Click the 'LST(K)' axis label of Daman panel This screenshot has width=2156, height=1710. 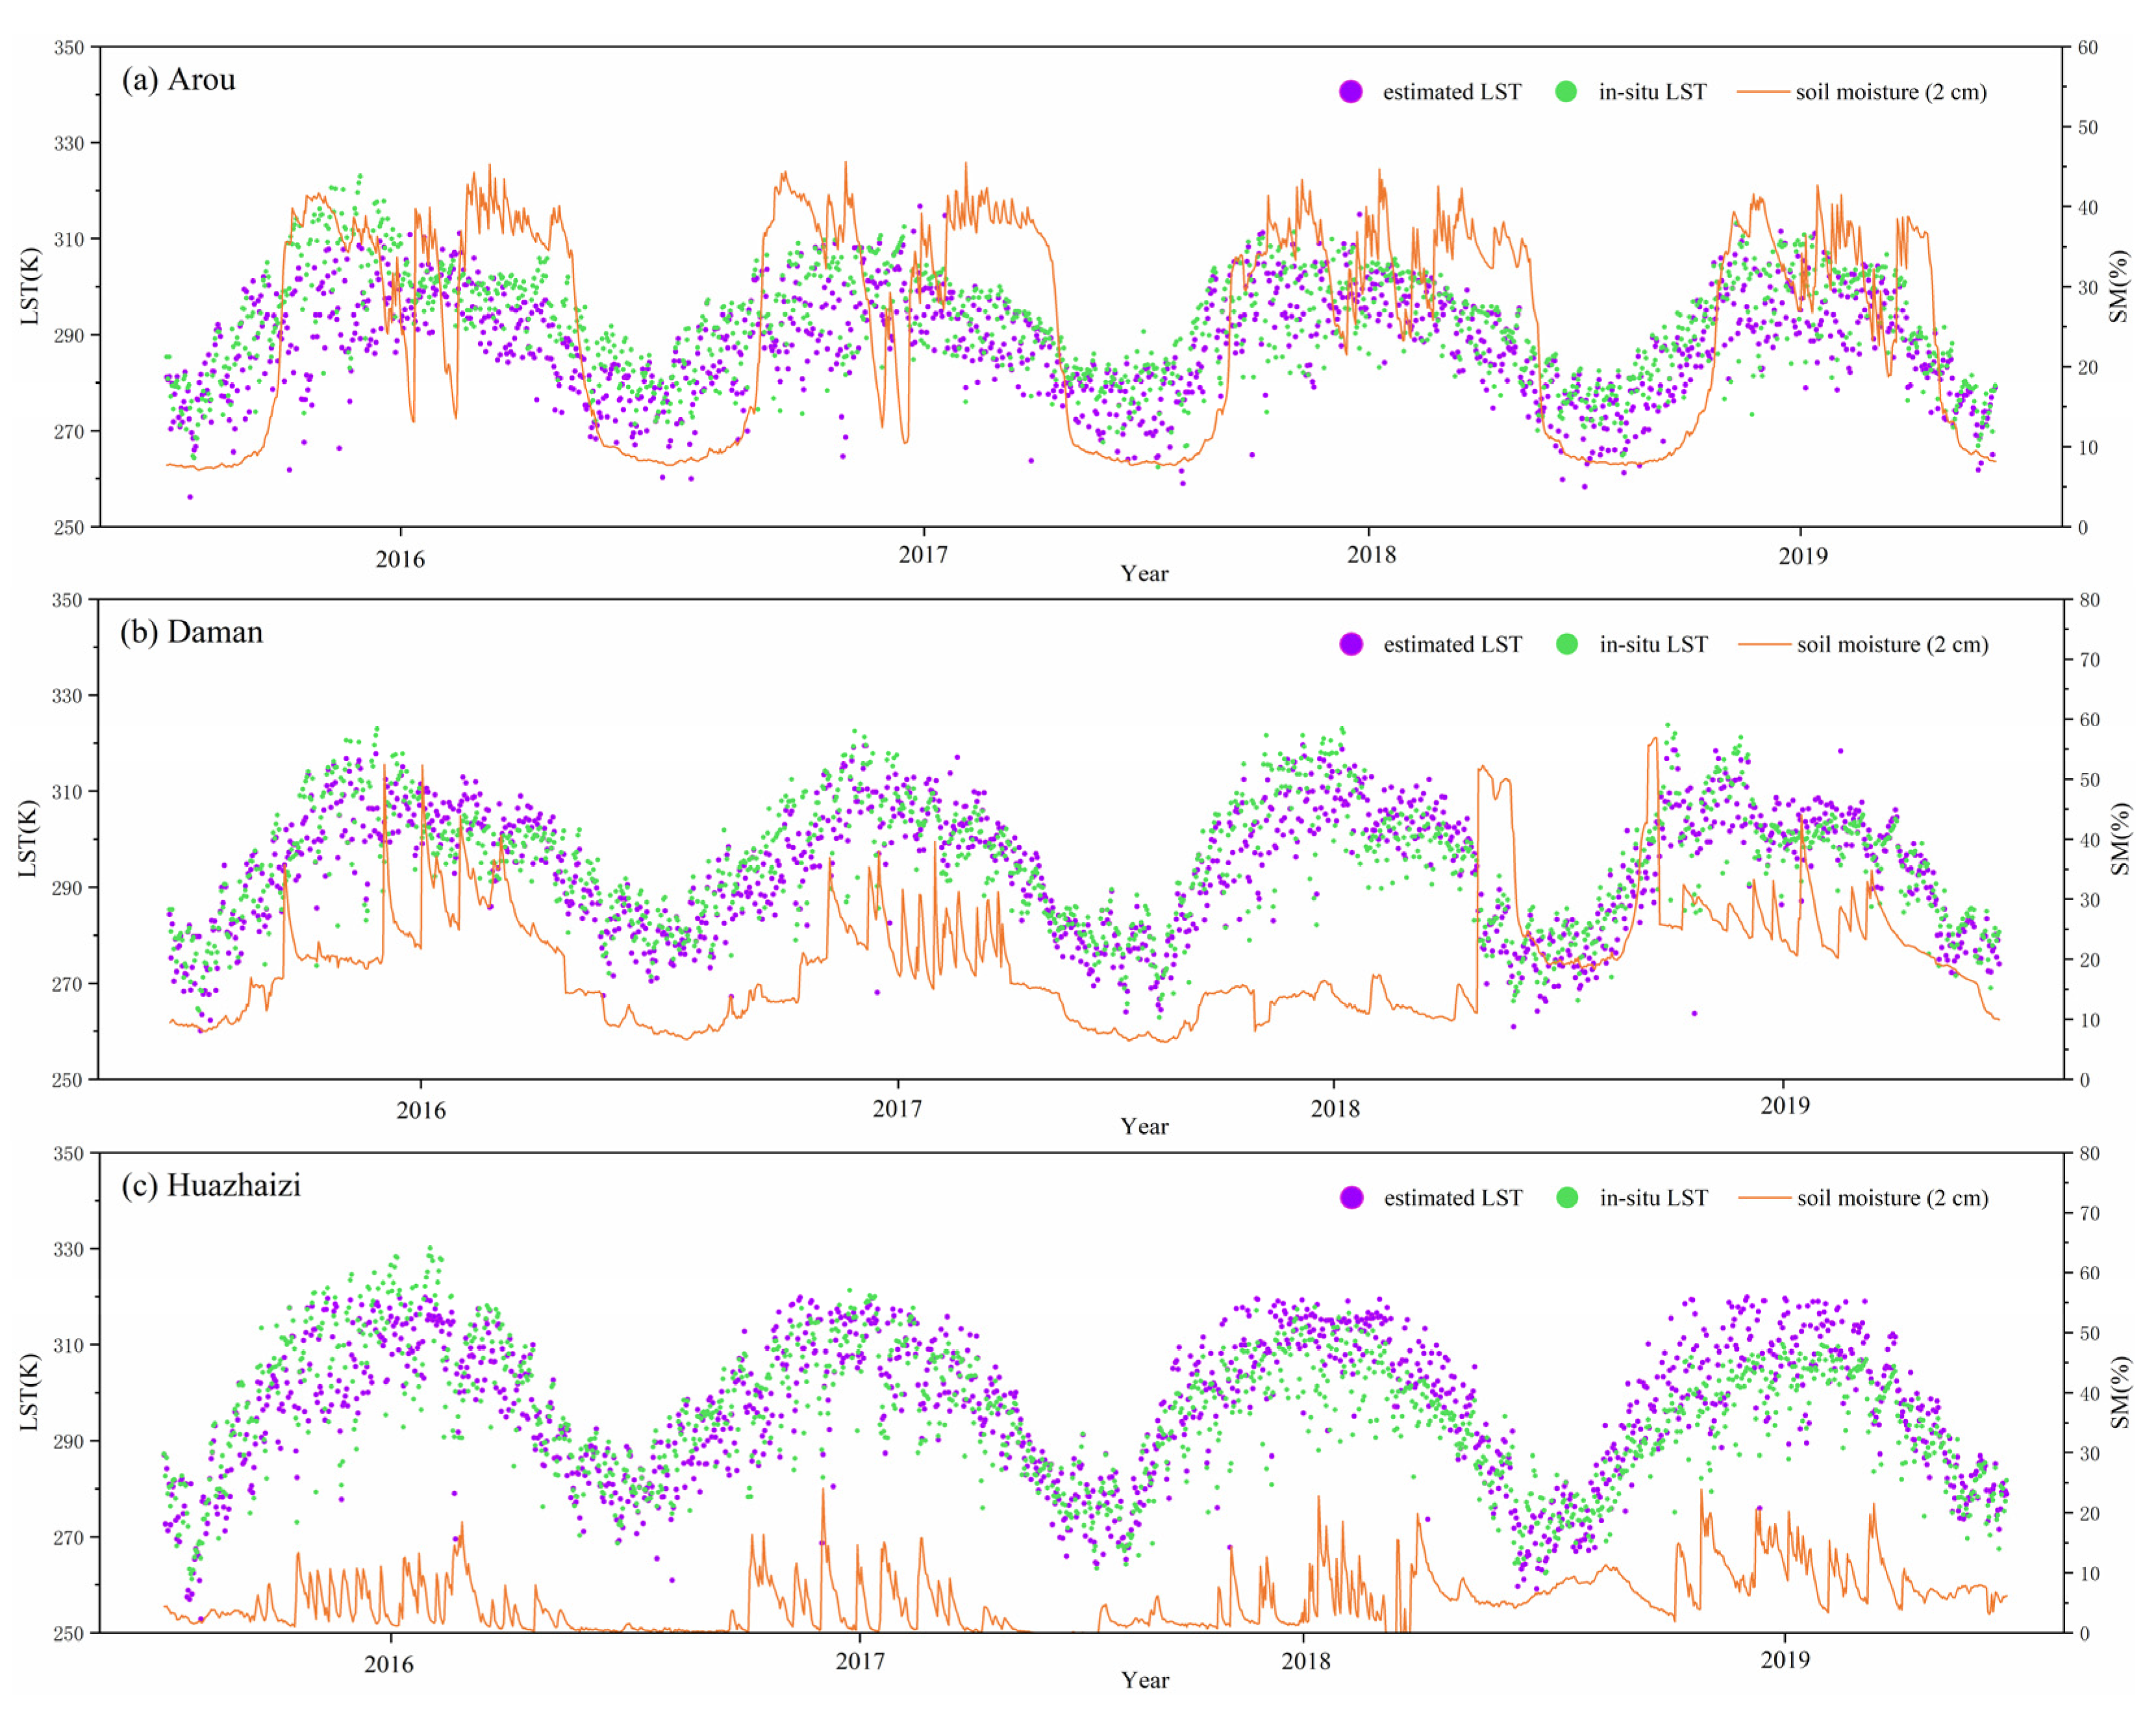[x=28, y=839]
